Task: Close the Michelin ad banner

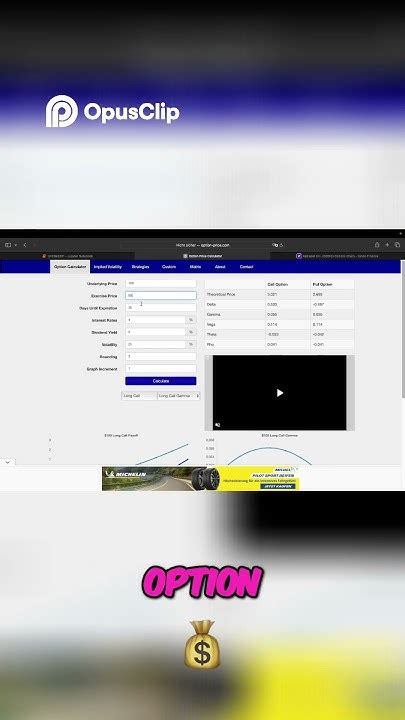Action: (296, 469)
